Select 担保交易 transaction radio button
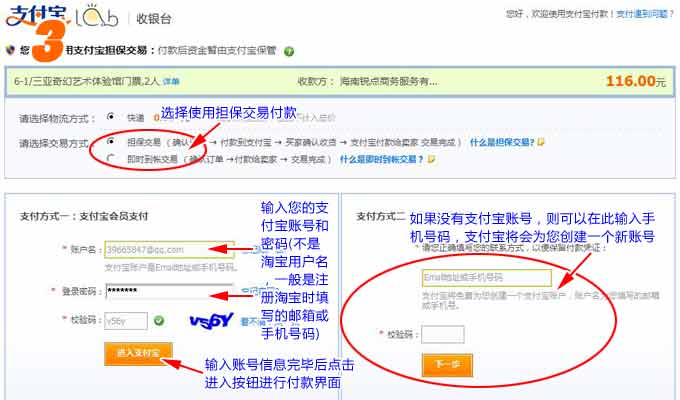 point(110,142)
